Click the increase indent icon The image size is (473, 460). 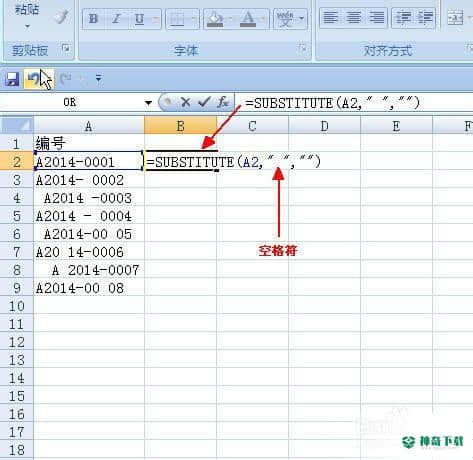pos(426,18)
